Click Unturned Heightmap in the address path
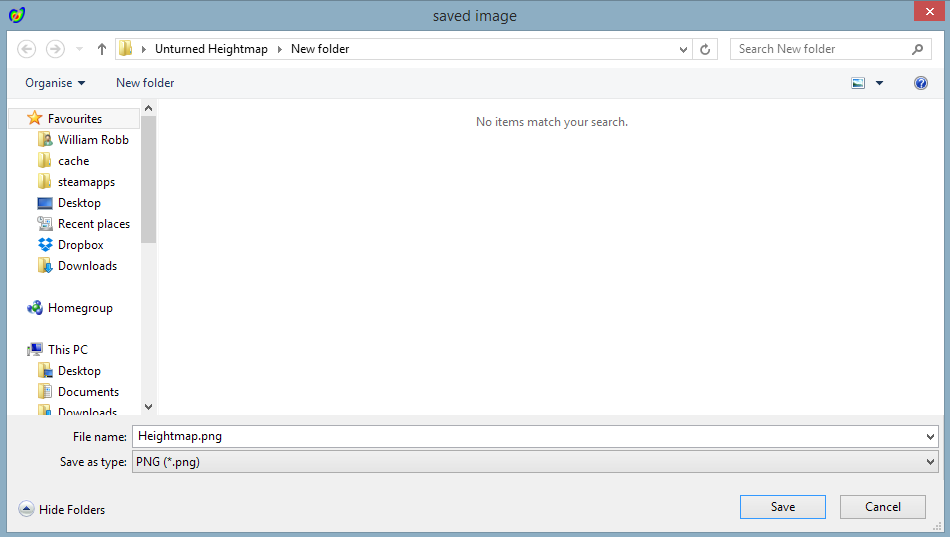 pos(211,49)
